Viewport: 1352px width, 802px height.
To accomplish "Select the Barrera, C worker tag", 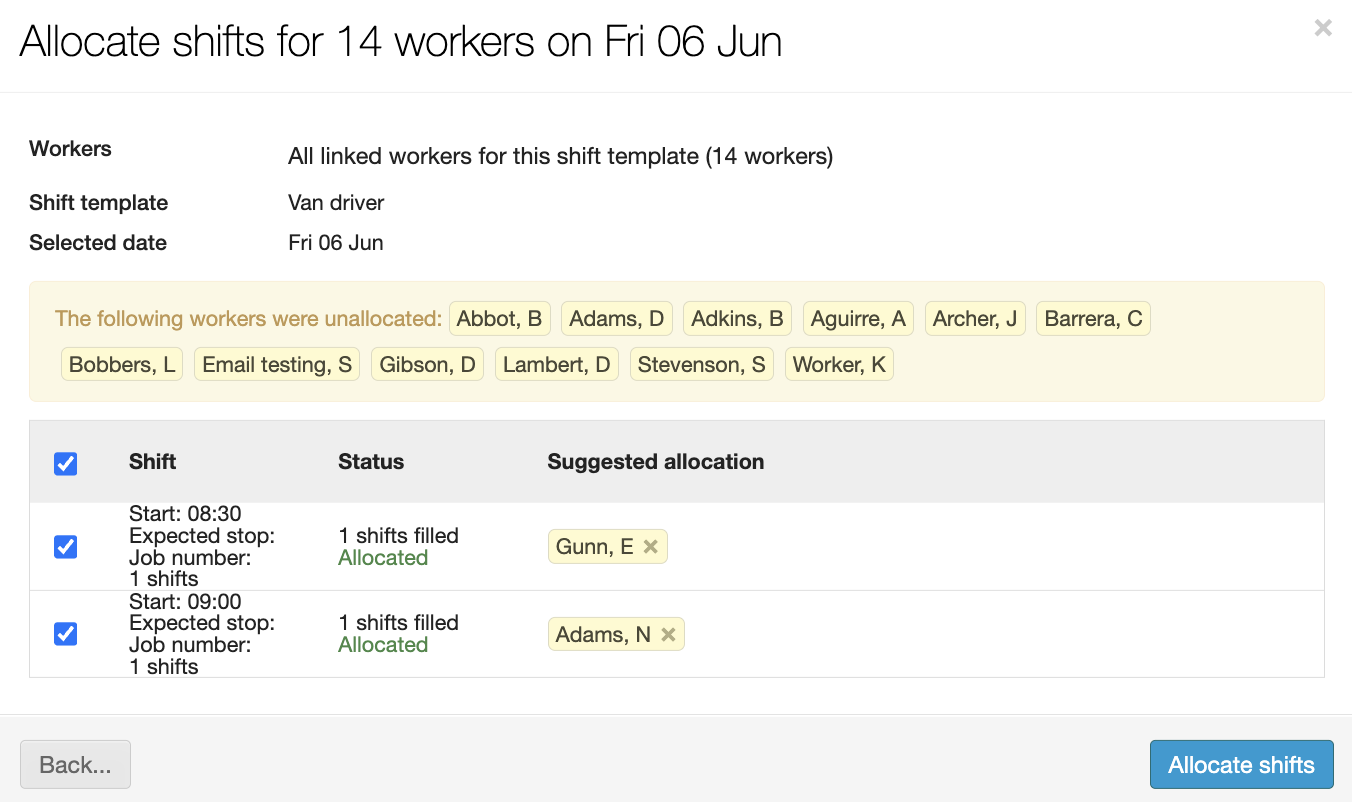I will (x=1093, y=319).
